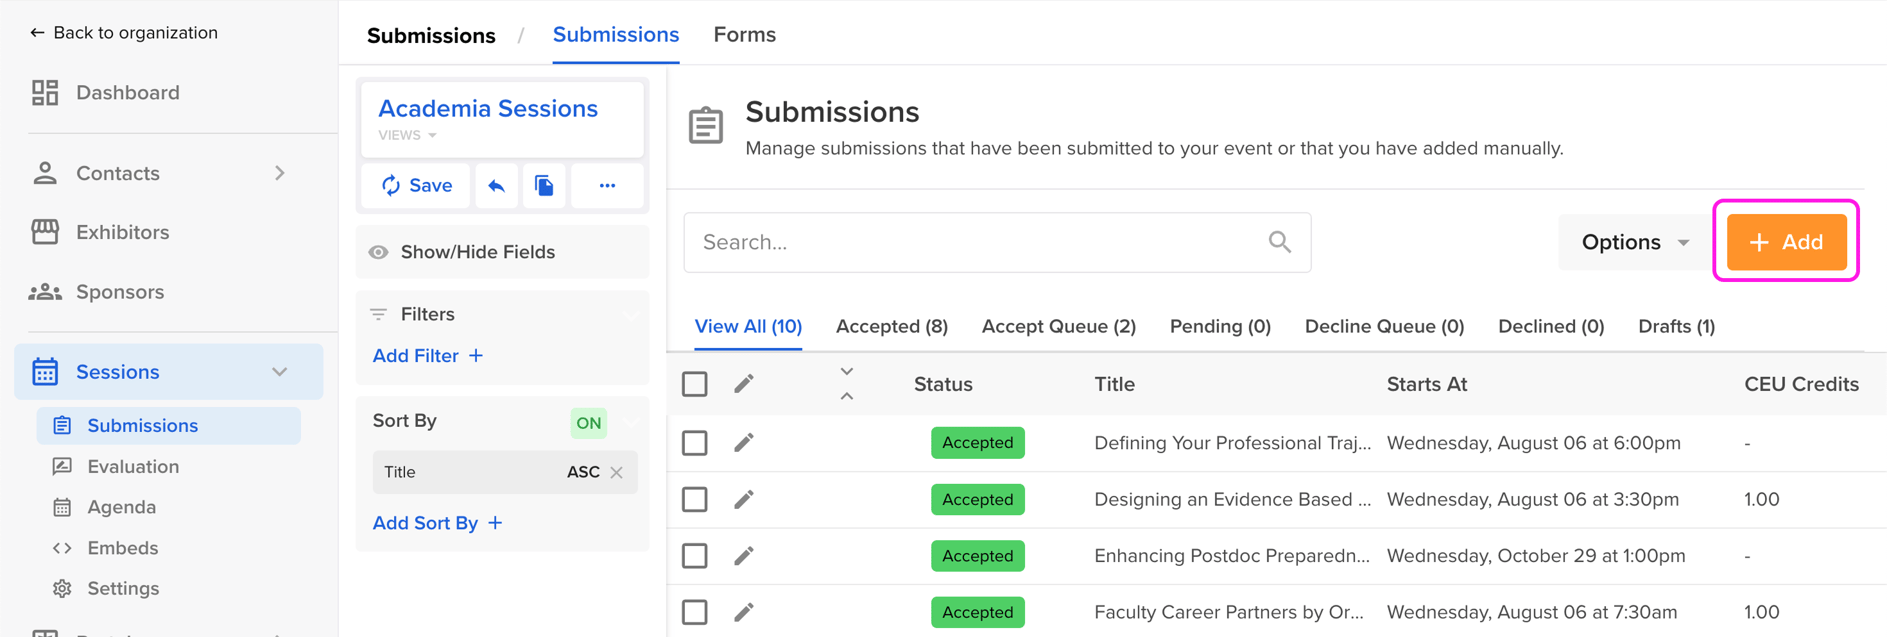The image size is (1887, 637).
Task: Open Dashboard from the sidebar
Action: [127, 93]
